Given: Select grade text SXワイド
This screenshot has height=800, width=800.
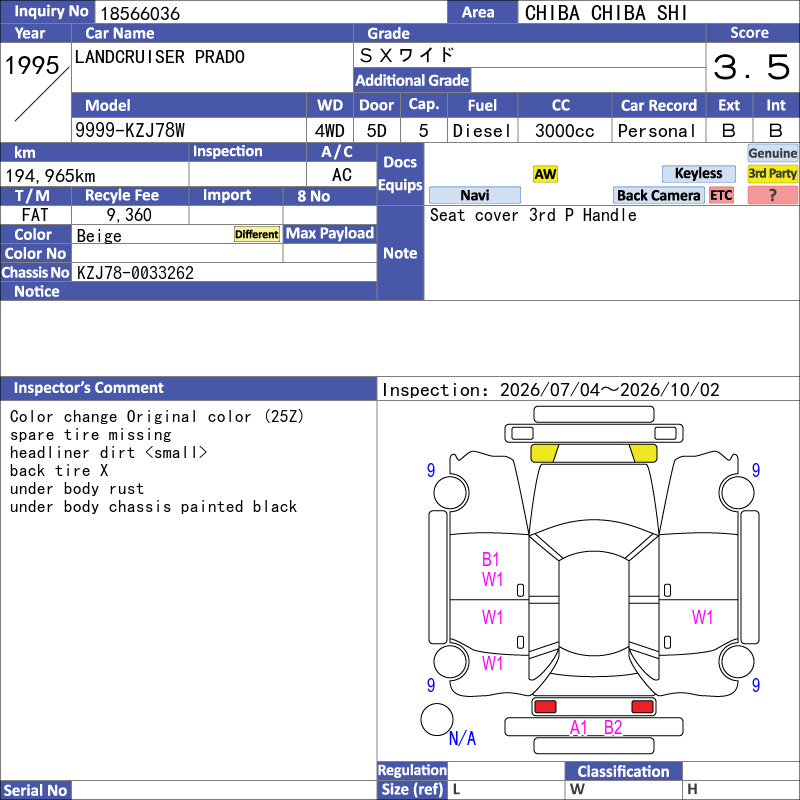Looking at the screenshot, I should point(407,55).
